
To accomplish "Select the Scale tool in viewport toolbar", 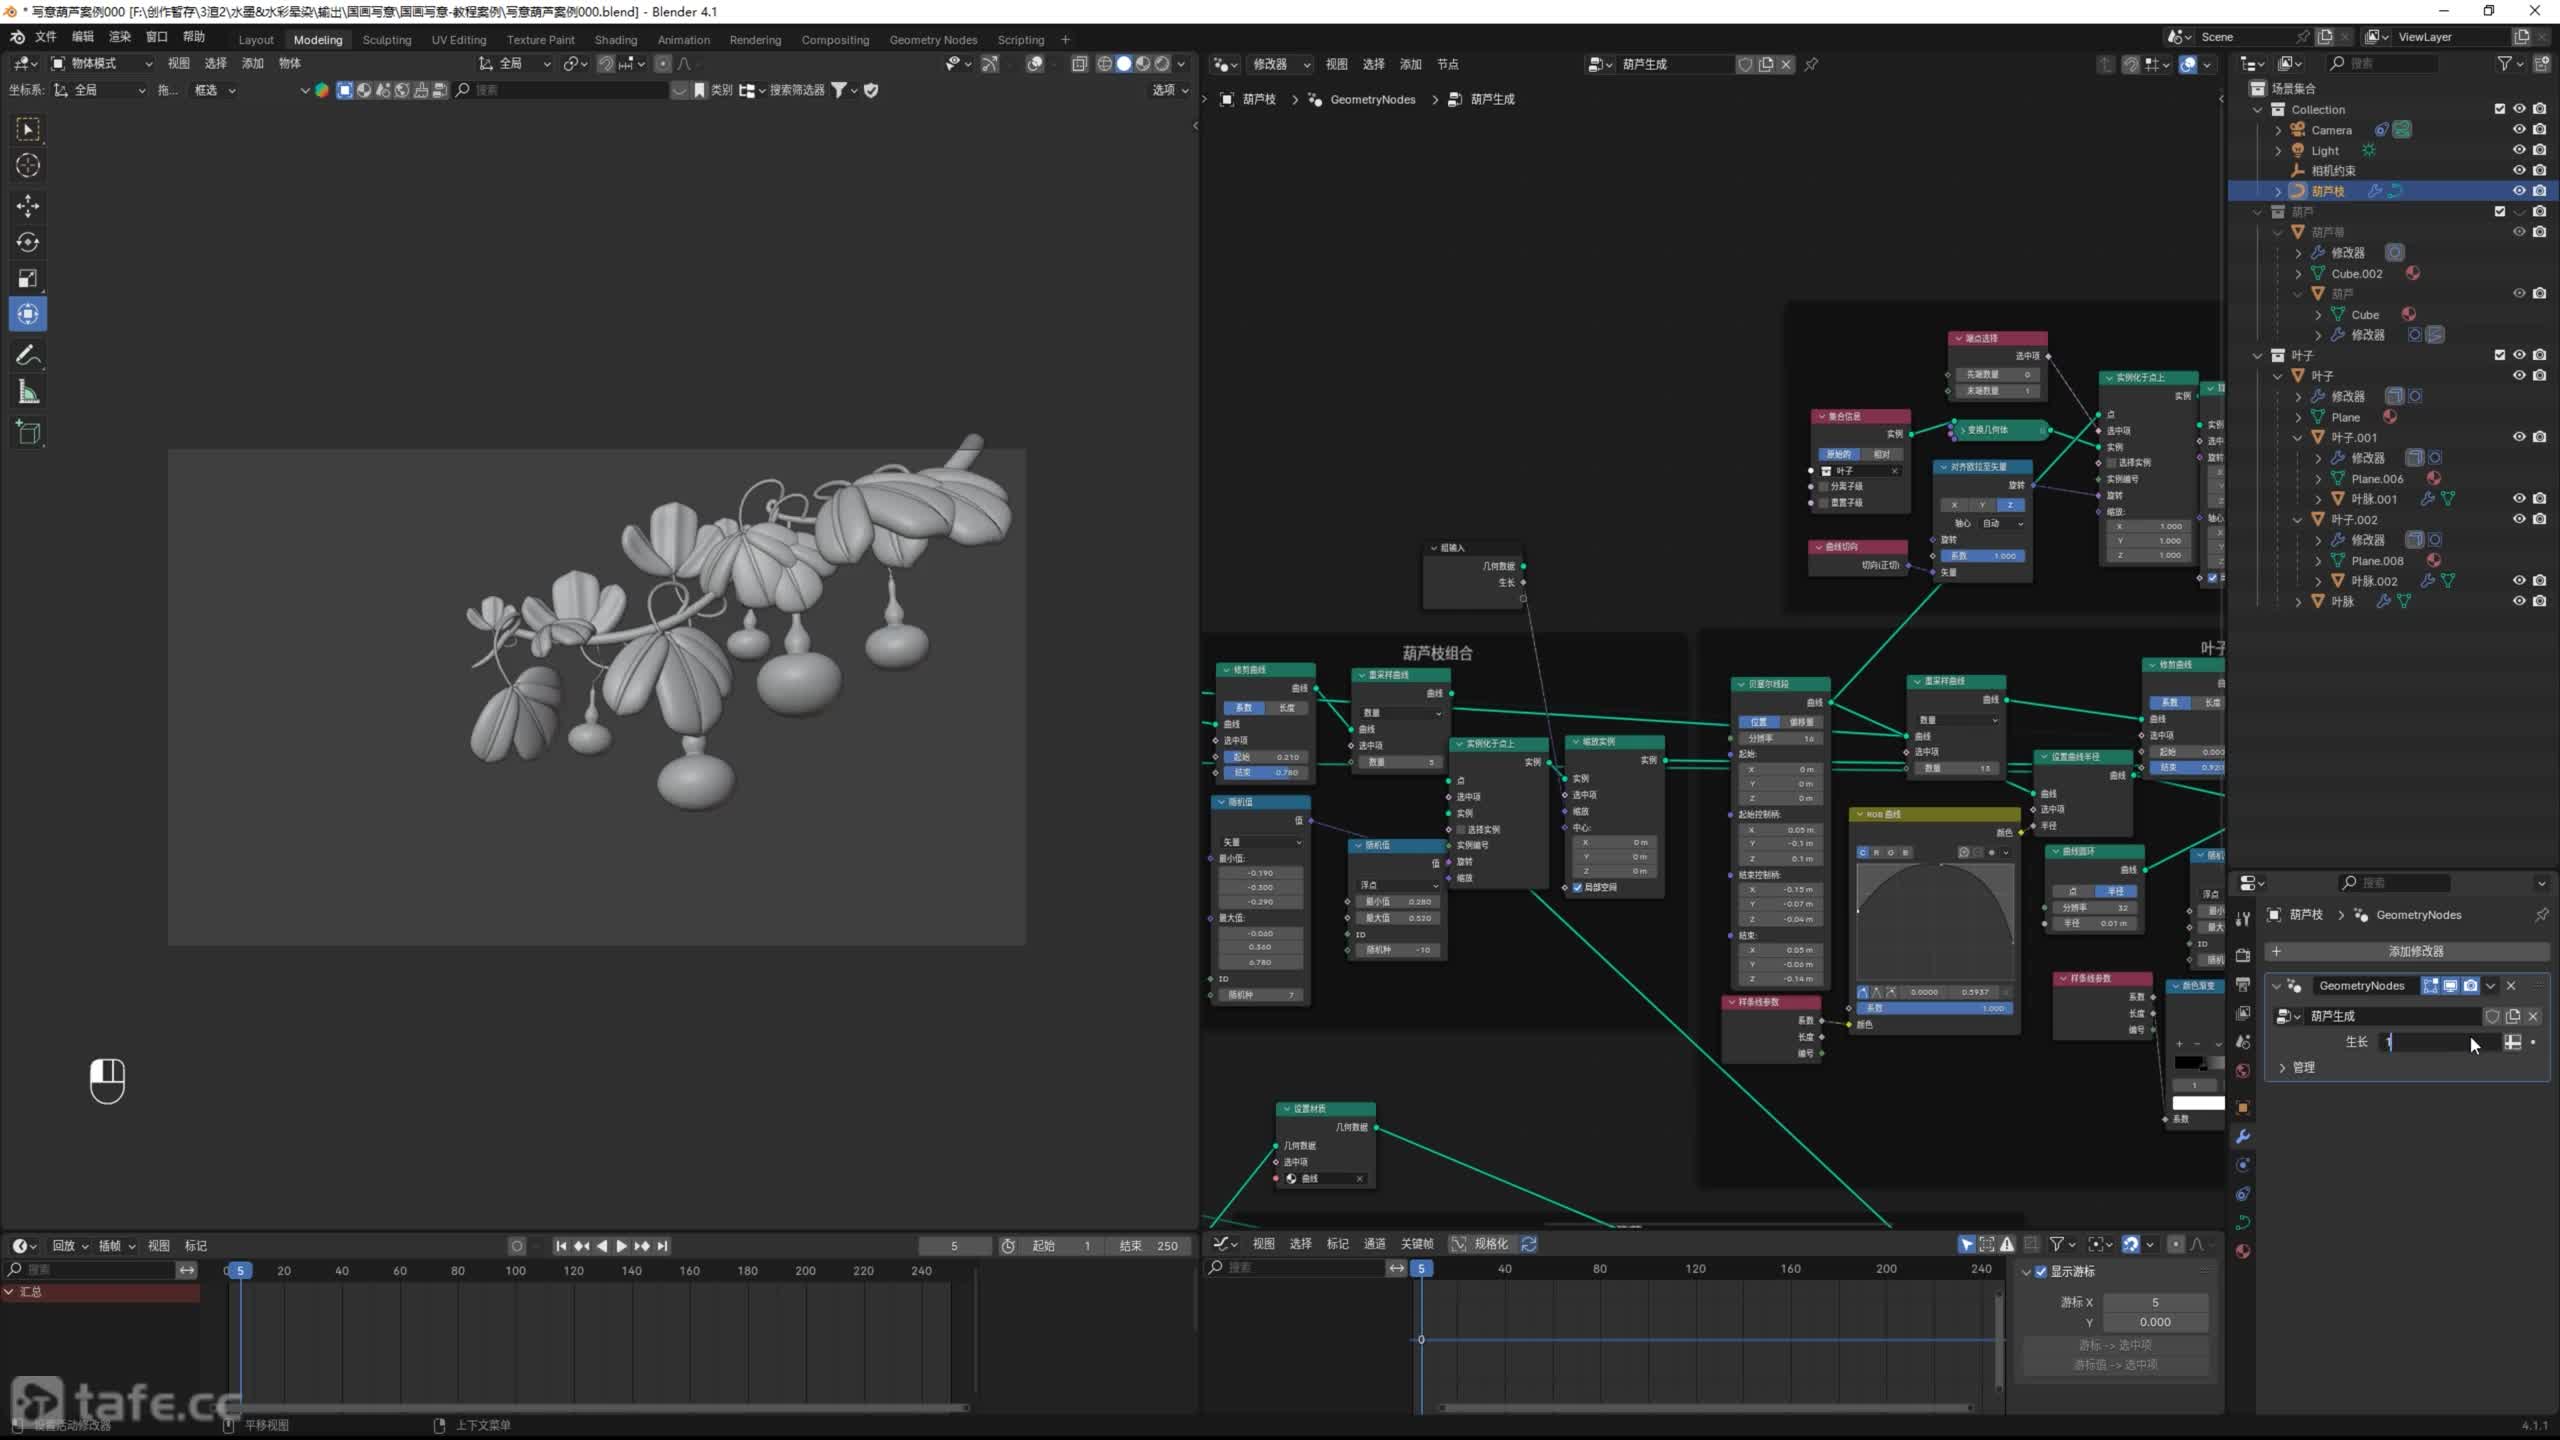I will coord(28,278).
